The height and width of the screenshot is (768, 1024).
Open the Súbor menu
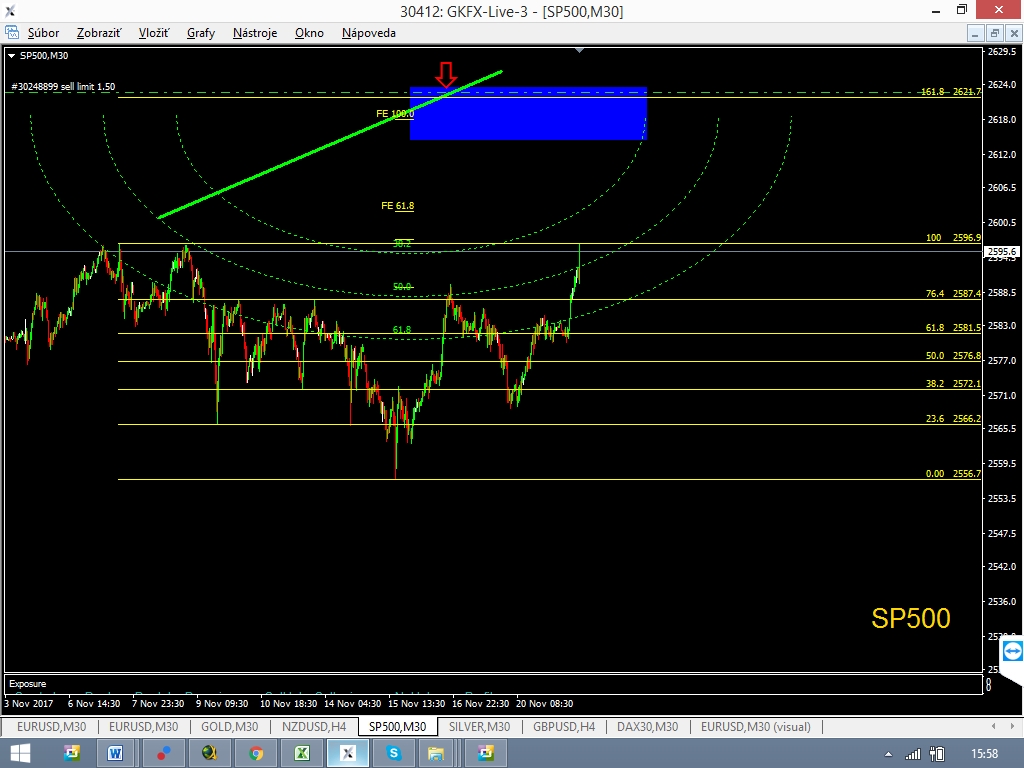43,33
